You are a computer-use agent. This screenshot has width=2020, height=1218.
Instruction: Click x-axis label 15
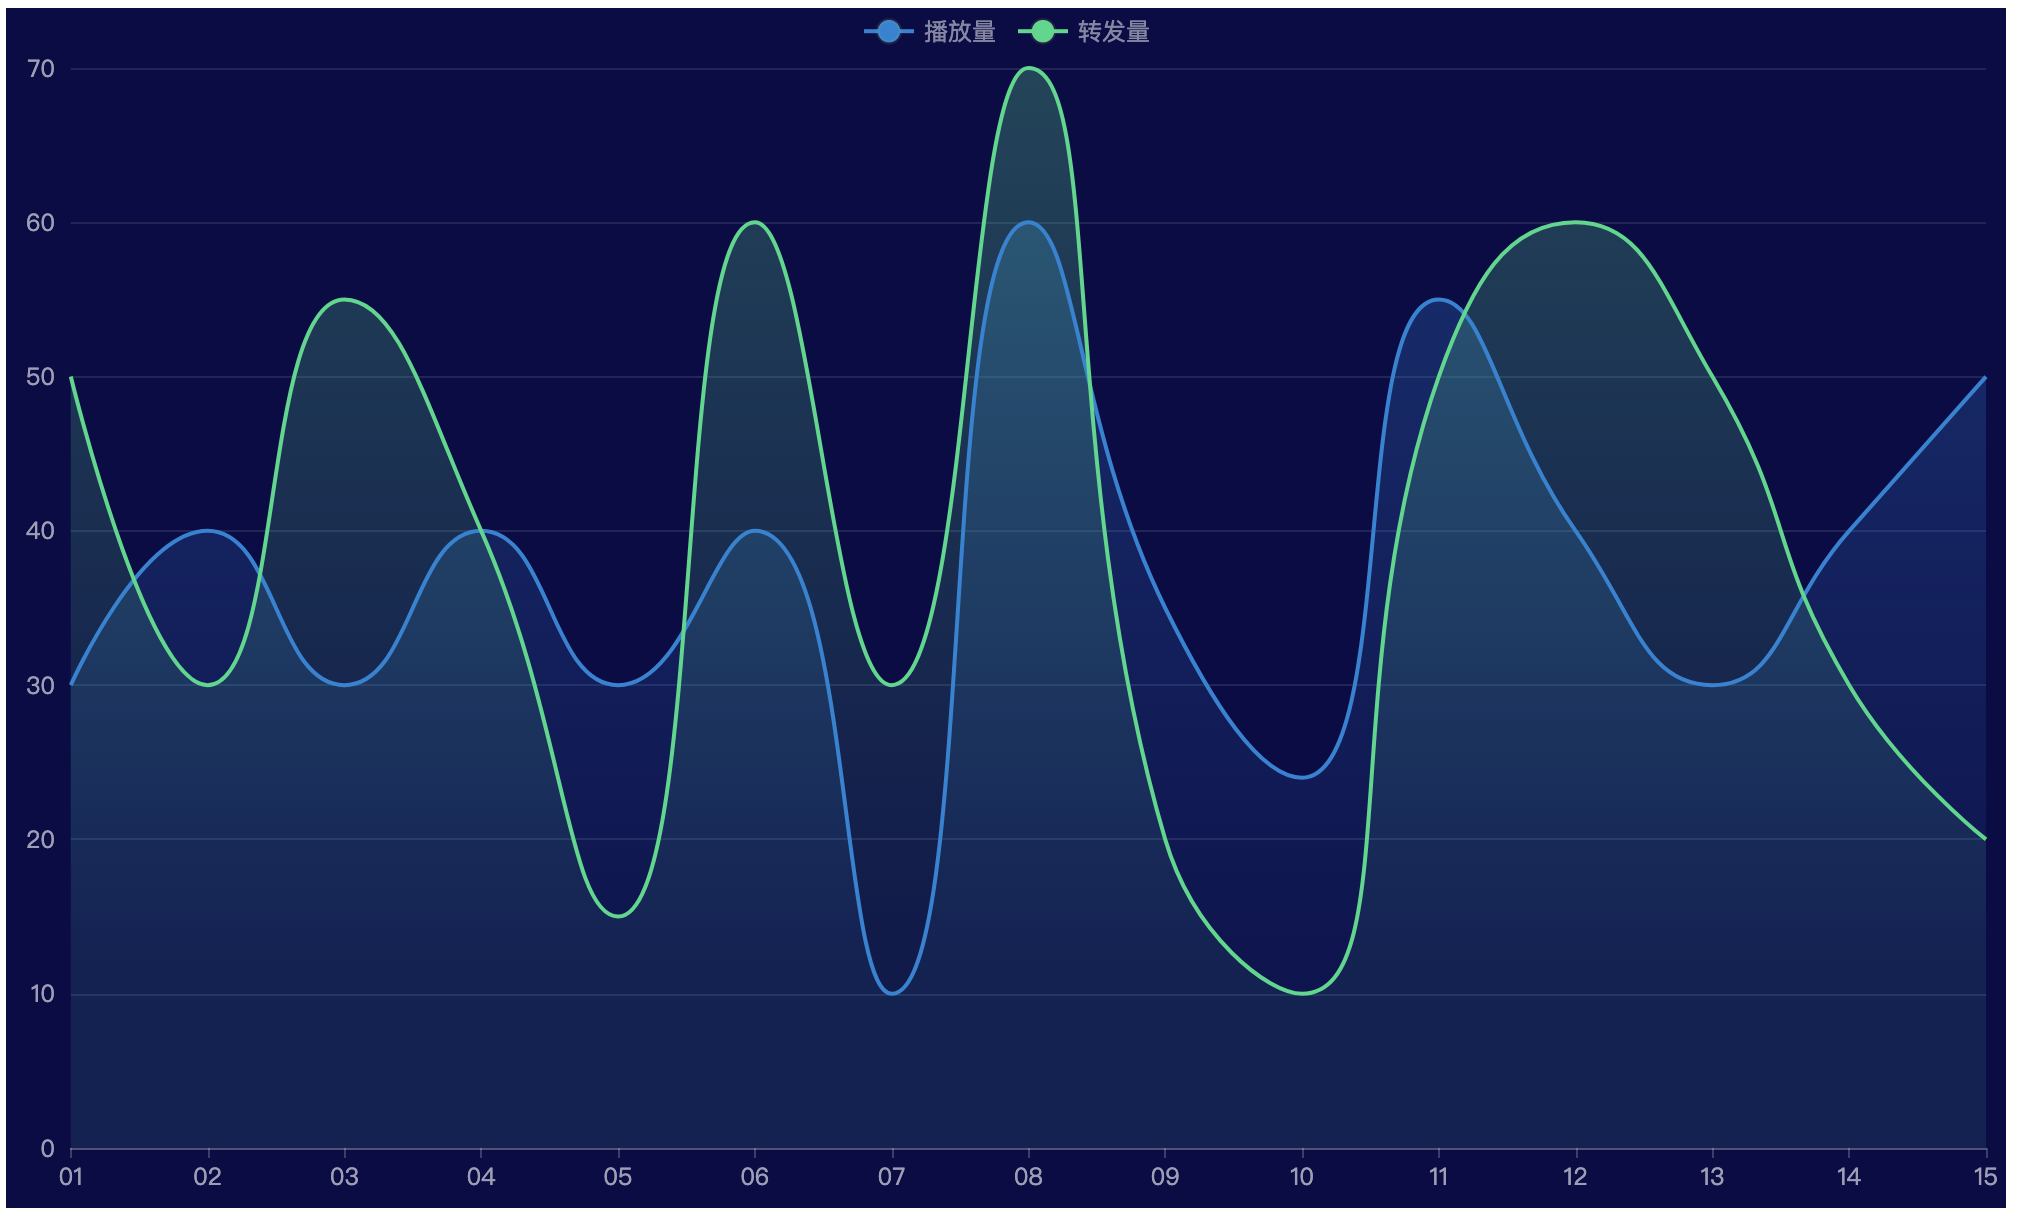pyautogui.click(x=1985, y=1177)
